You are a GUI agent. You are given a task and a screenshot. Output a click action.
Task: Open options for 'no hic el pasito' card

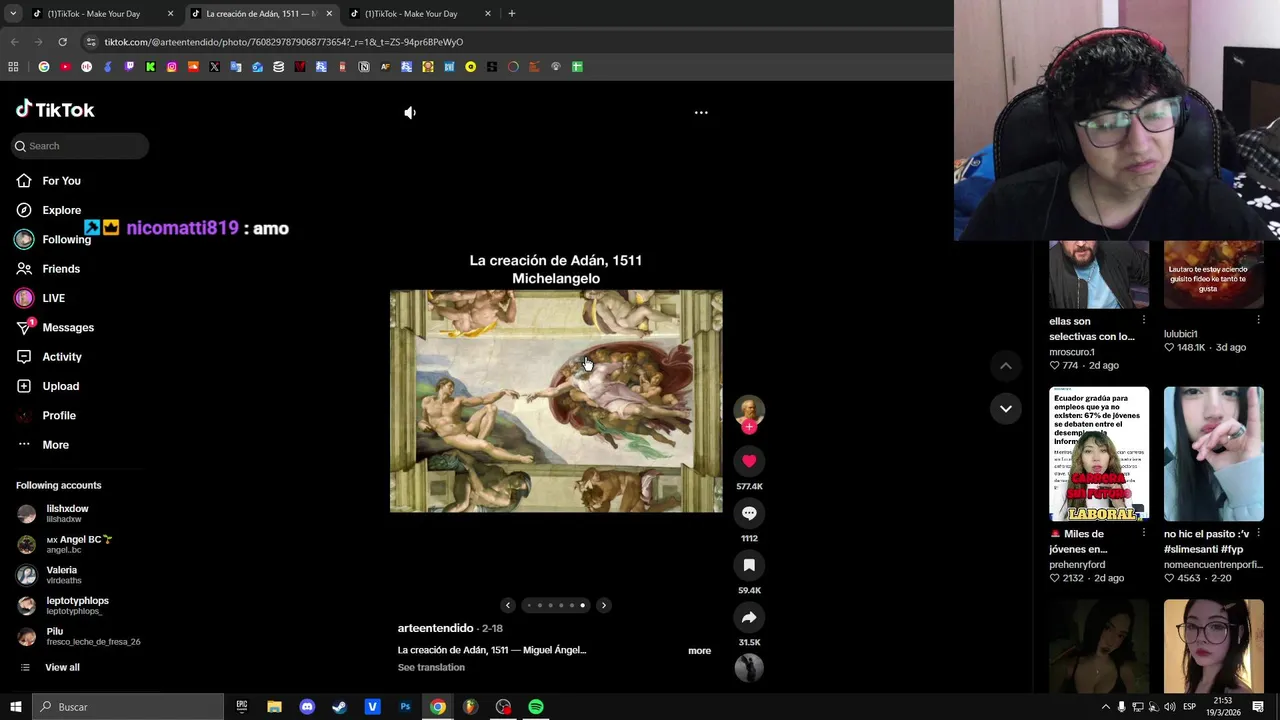[1258, 533]
